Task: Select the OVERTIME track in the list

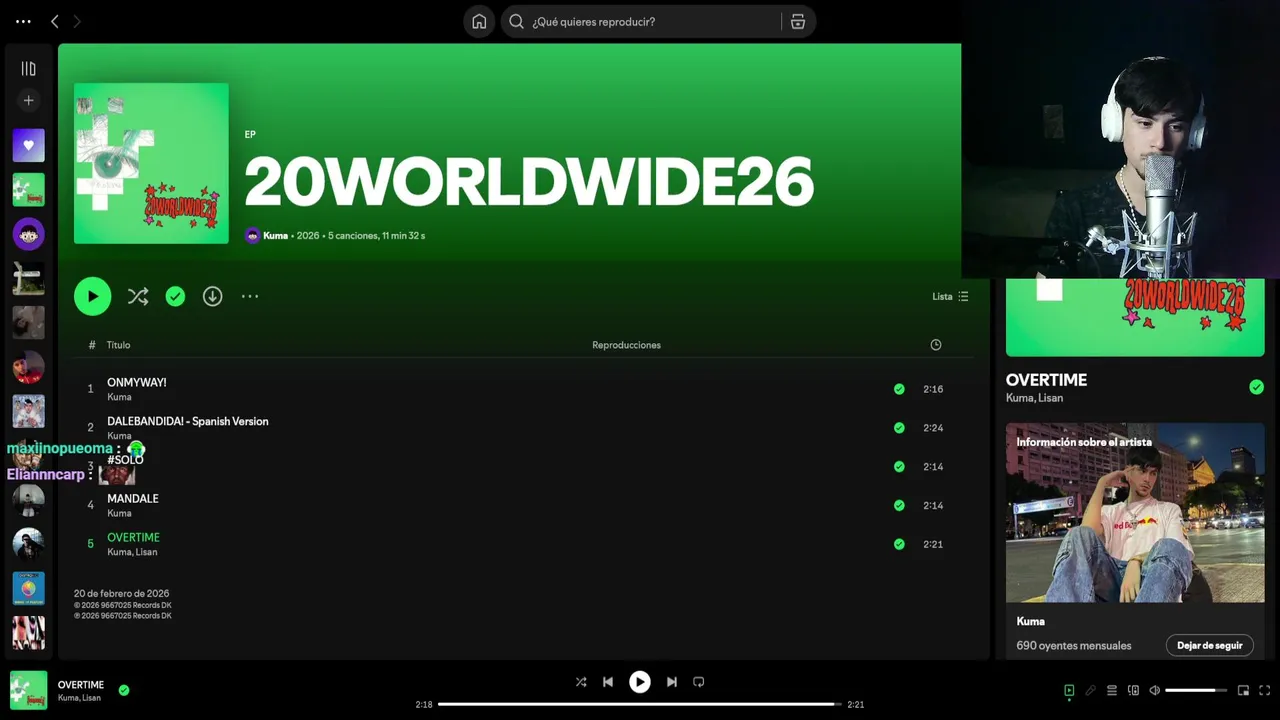Action: click(x=133, y=537)
